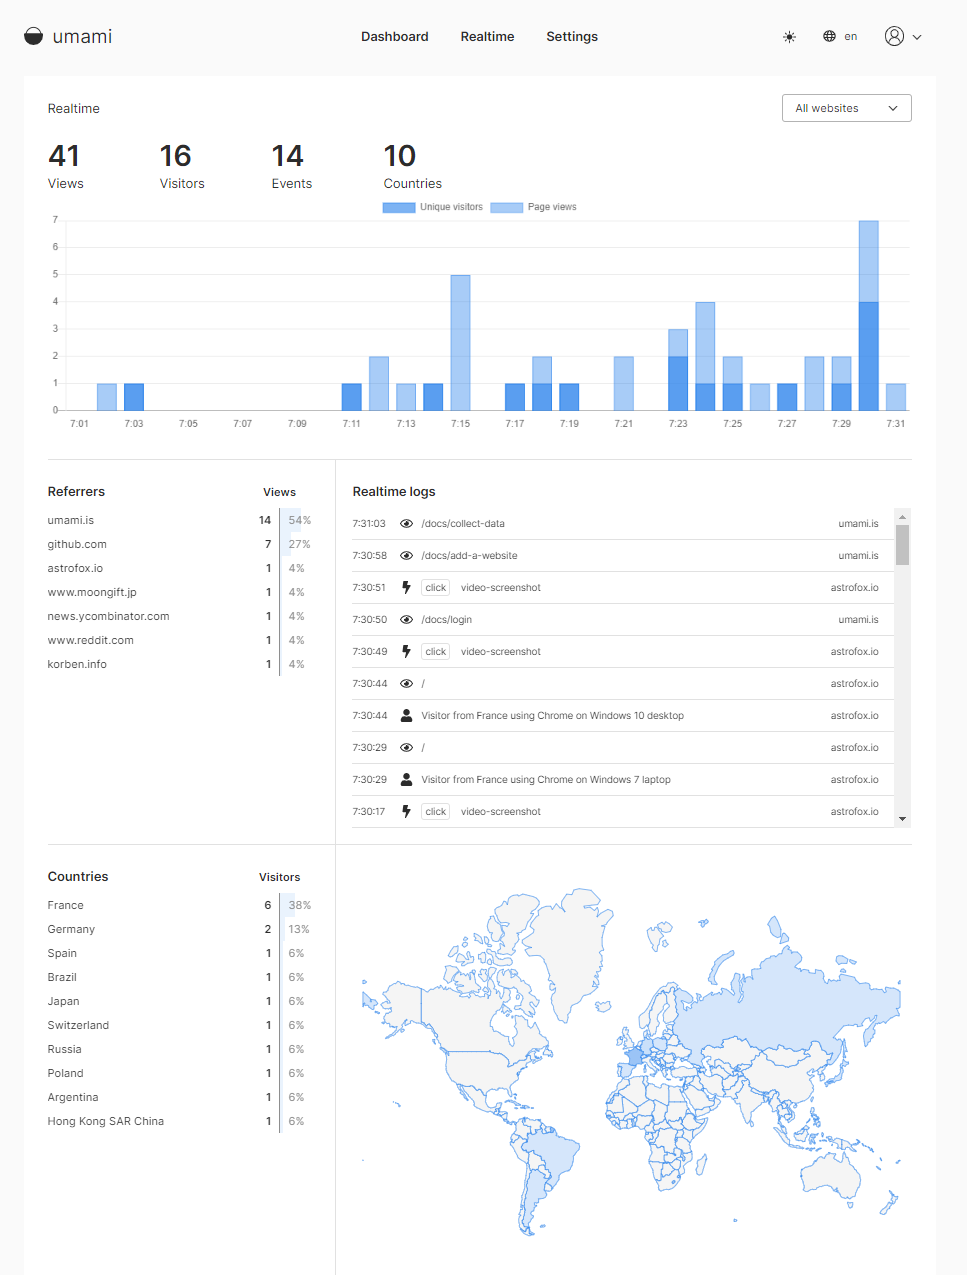This screenshot has width=967, height=1275.
Task: Open the All websites dropdown
Action: (x=846, y=107)
